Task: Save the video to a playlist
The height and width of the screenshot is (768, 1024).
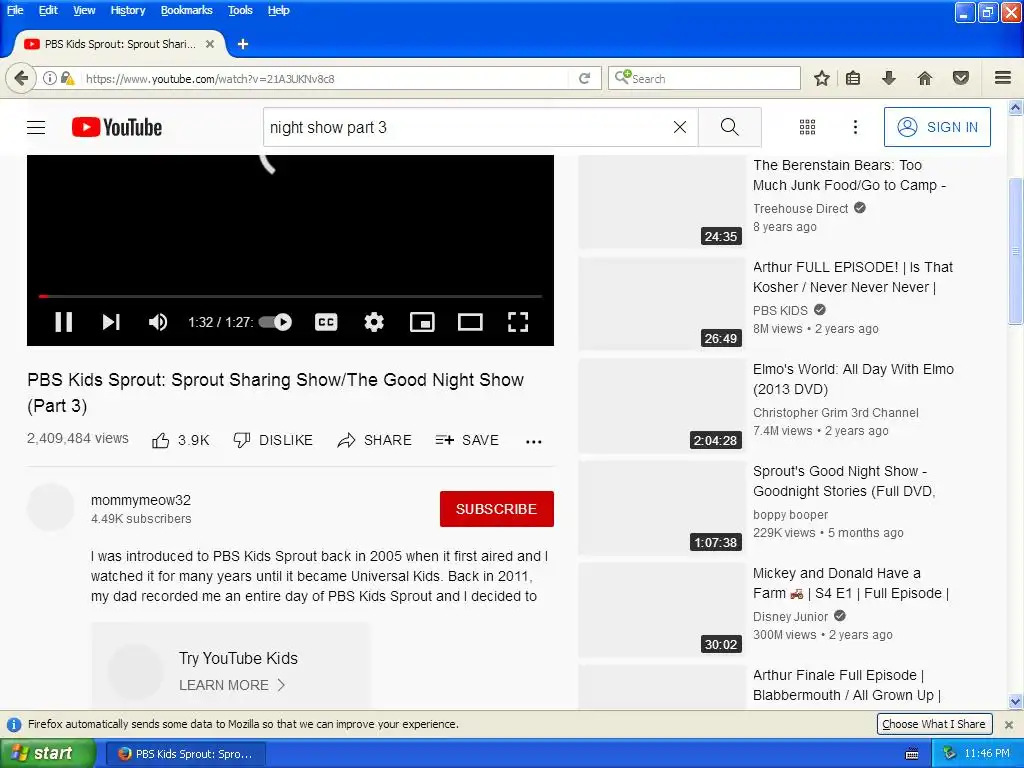Action: point(467,441)
